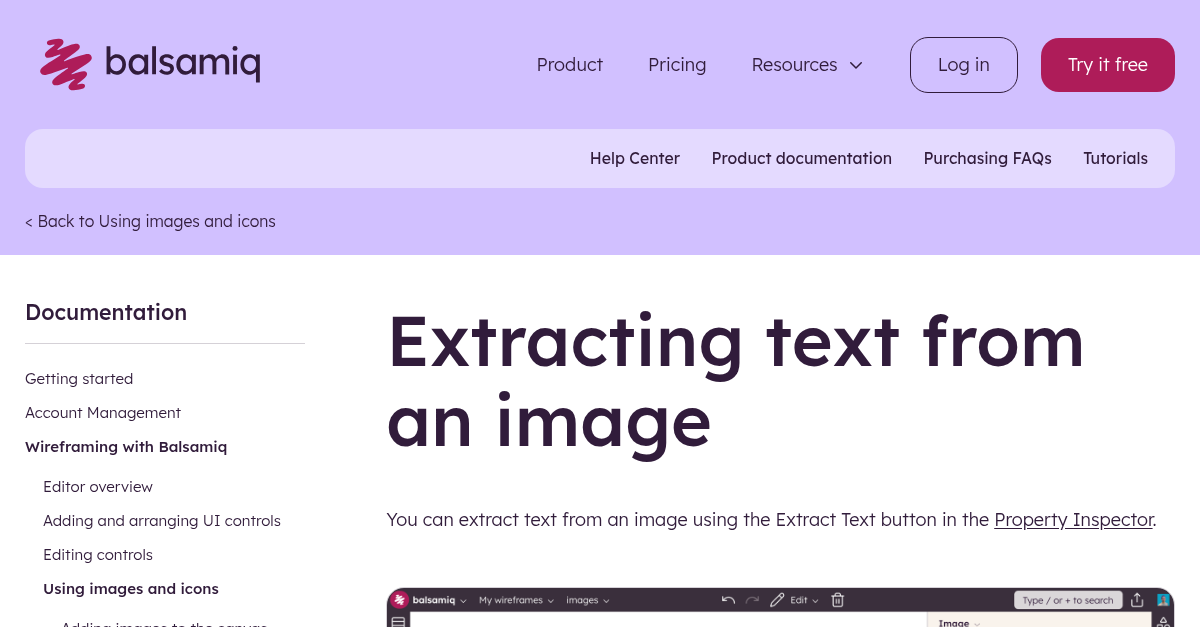The width and height of the screenshot is (1200, 627).
Task: Click the user avatar in editor toolbar
Action: (1163, 600)
